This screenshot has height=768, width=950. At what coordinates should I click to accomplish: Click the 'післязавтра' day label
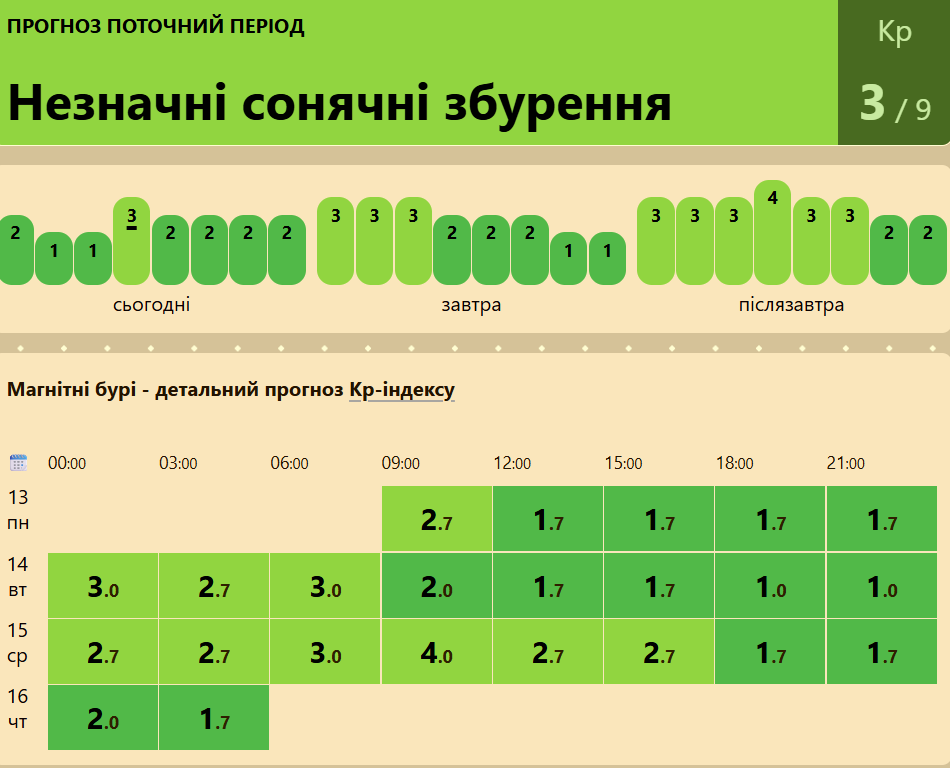pyautogui.click(x=791, y=305)
